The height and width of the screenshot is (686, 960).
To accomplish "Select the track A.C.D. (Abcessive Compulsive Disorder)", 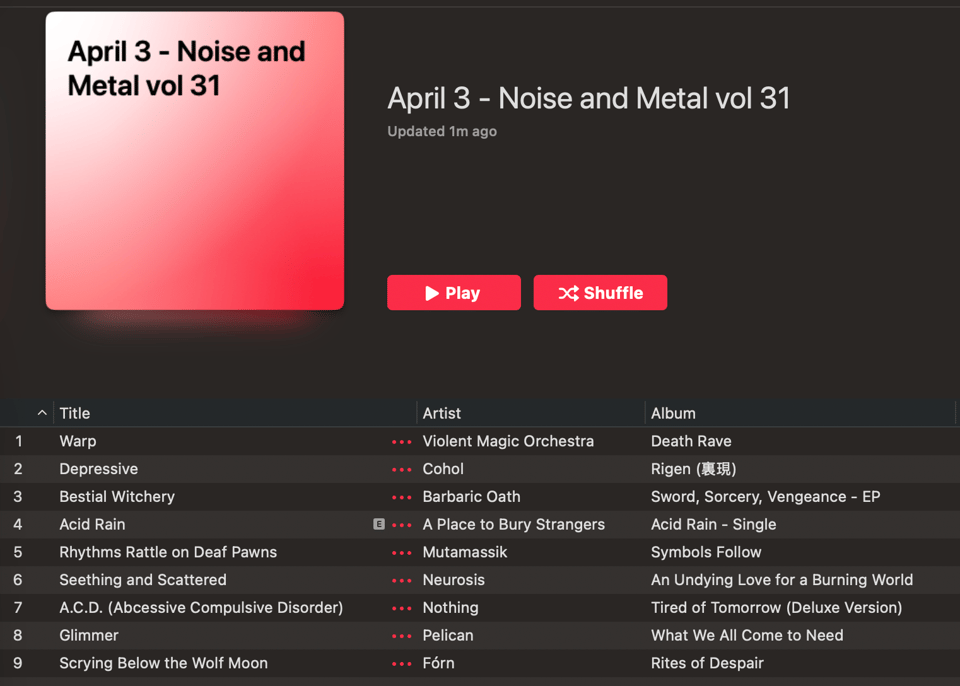I will pyautogui.click(x=201, y=608).
